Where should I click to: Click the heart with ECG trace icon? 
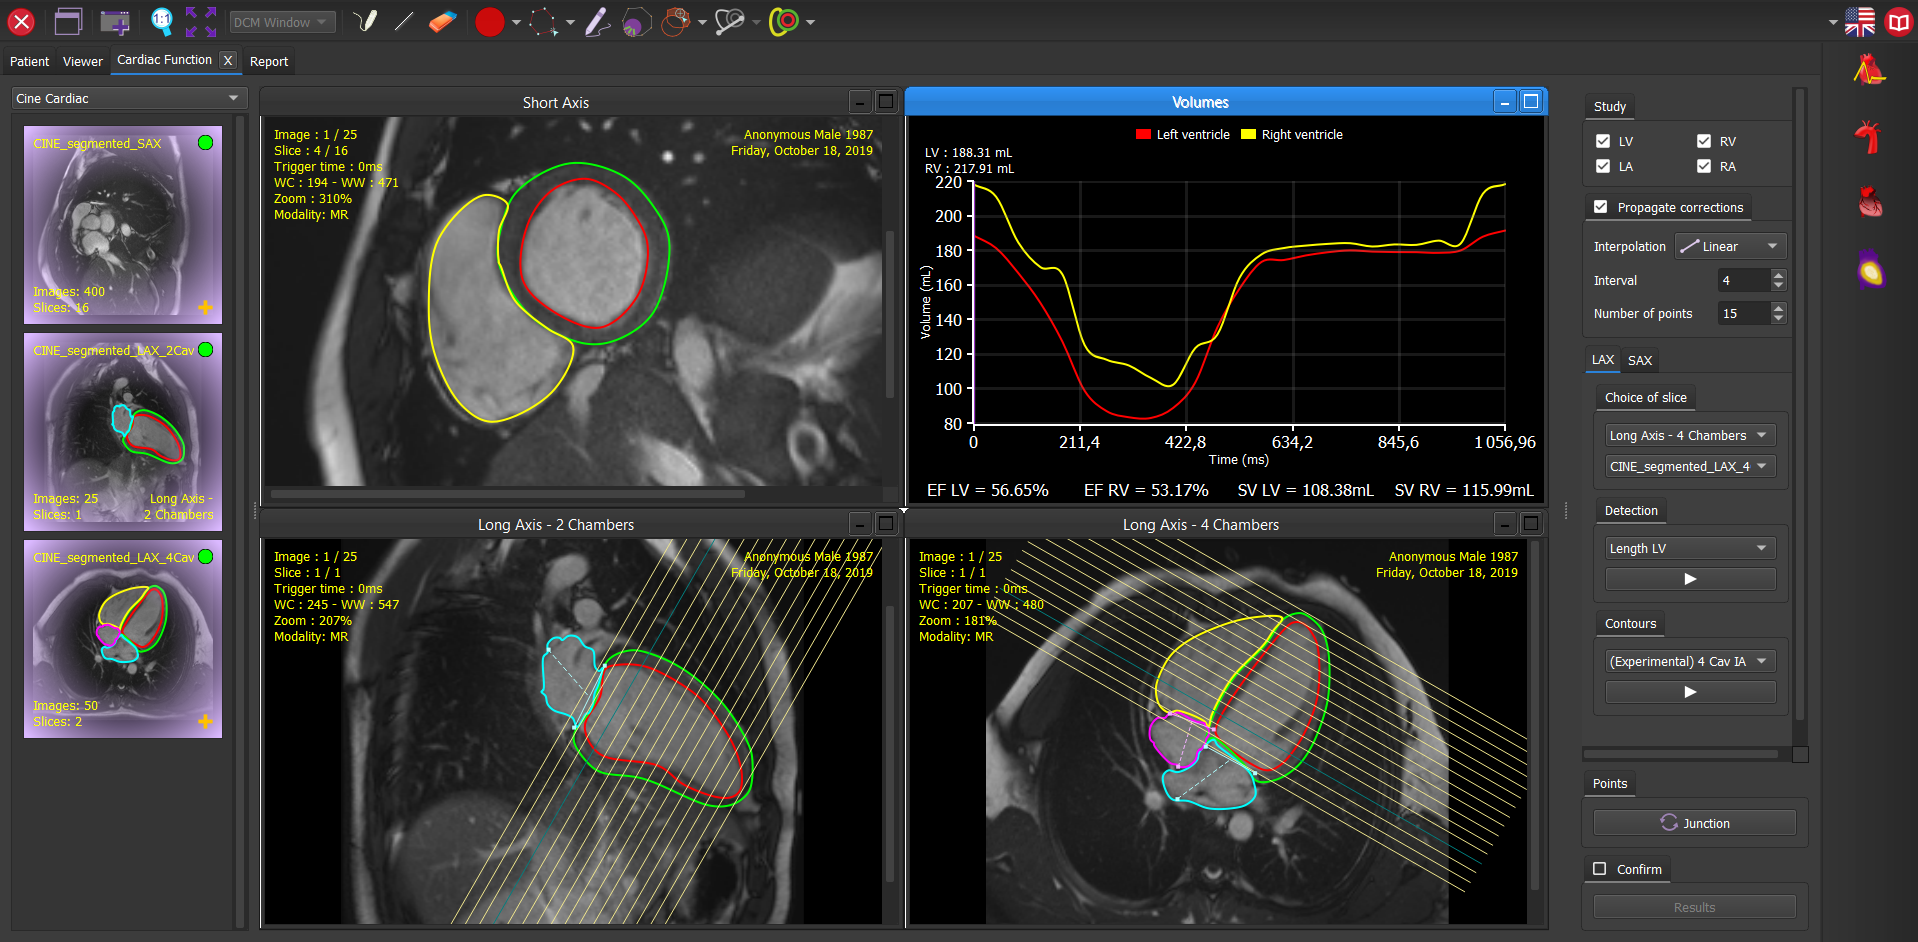[1868, 71]
